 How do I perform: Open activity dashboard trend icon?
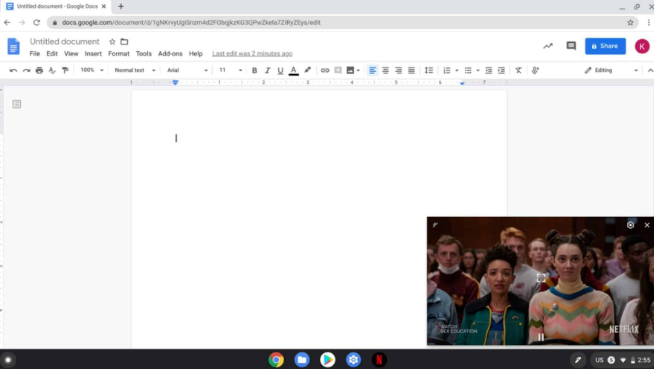click(x=548, y=46)
